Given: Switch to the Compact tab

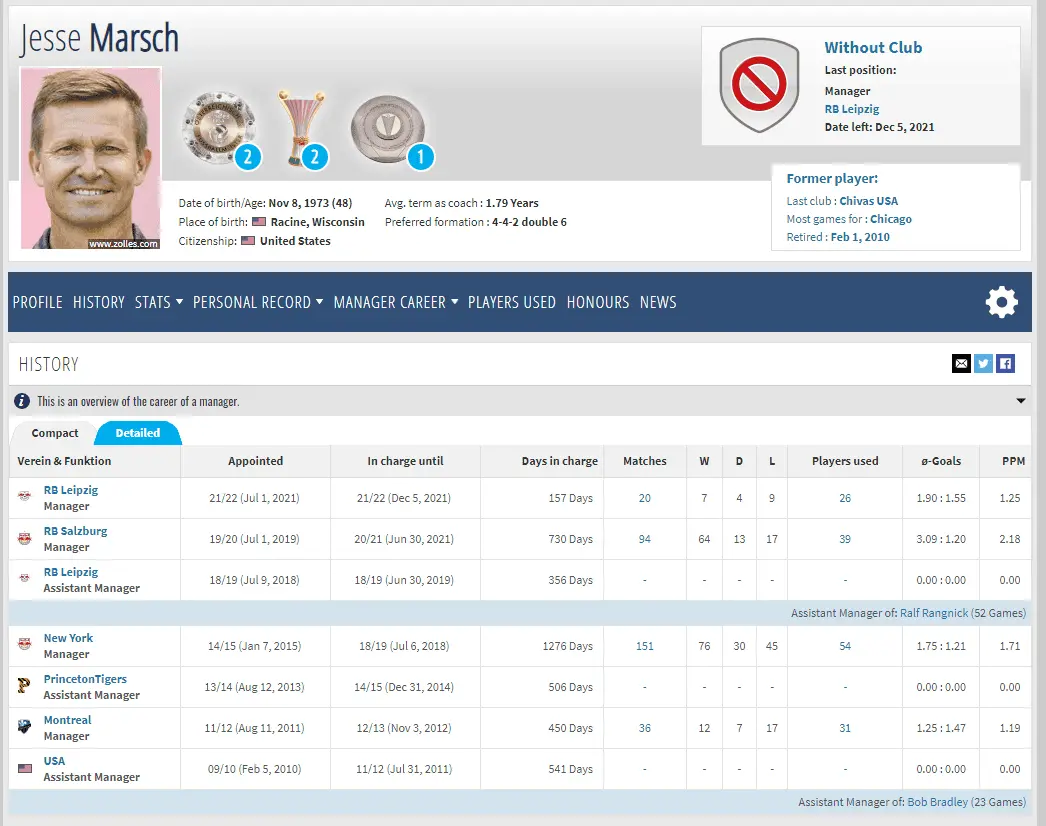Looking at the screenshot, I should pos(55,433).
